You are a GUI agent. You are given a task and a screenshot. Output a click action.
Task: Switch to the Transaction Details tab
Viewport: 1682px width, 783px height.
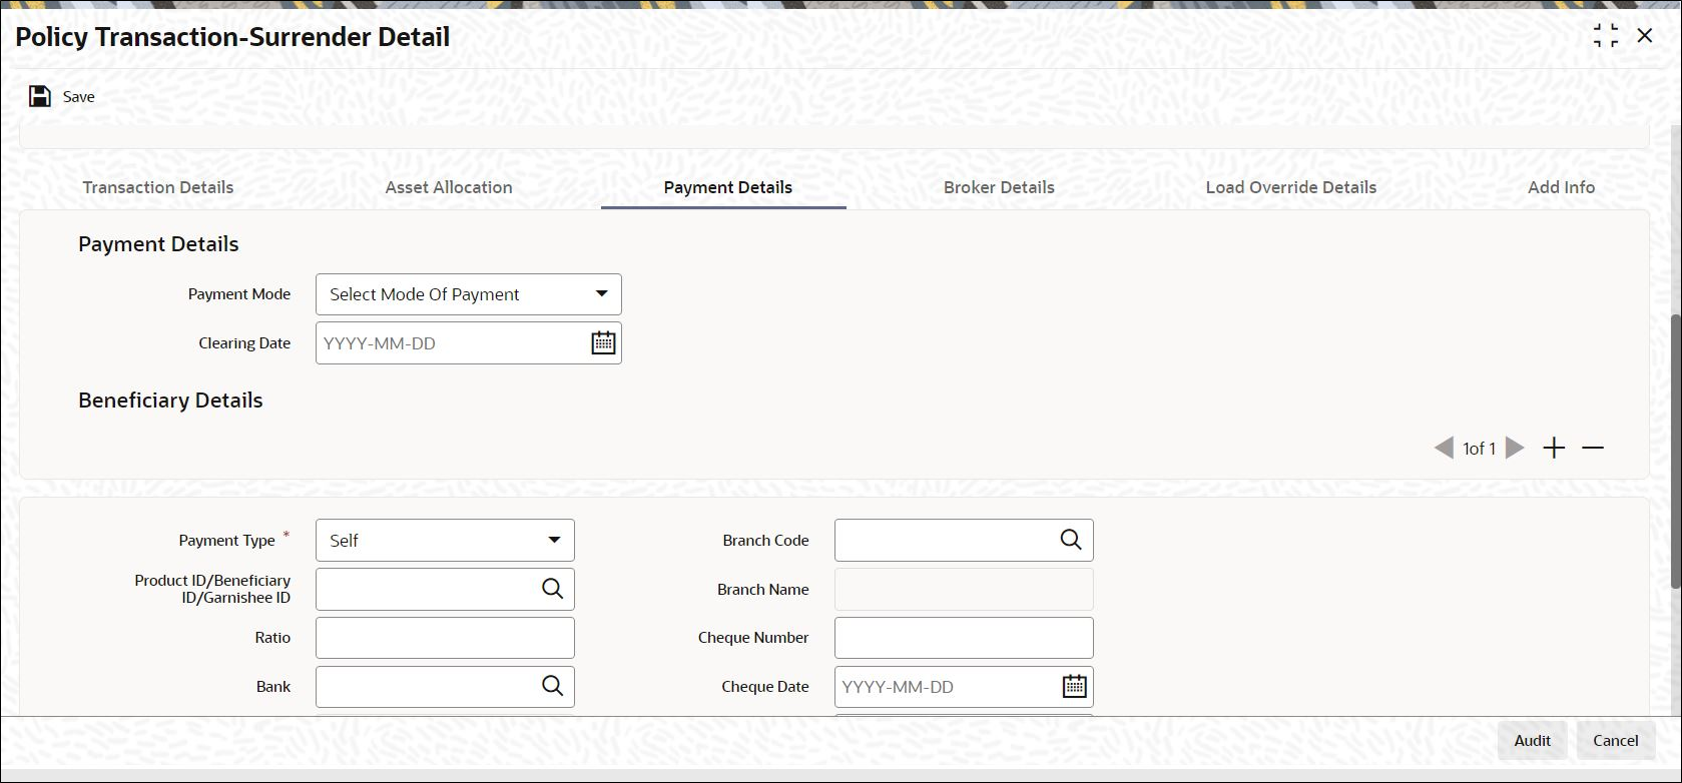pos(158,187)
